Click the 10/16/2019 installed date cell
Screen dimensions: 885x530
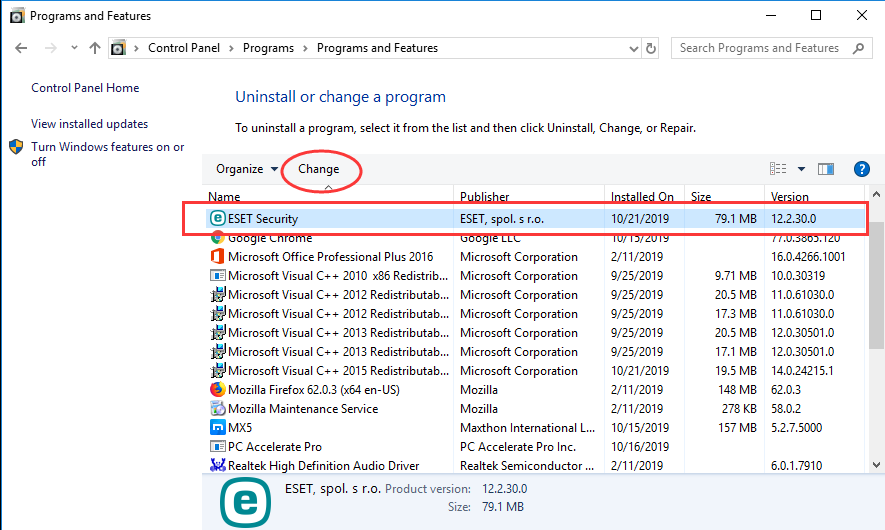click(639, 447)
